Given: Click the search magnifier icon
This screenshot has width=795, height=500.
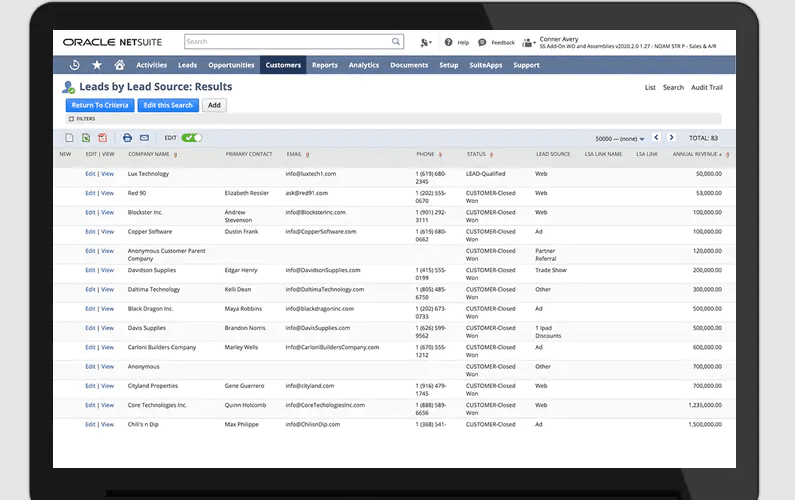Looking at the screenshot, I should click(x=395, y=42).
